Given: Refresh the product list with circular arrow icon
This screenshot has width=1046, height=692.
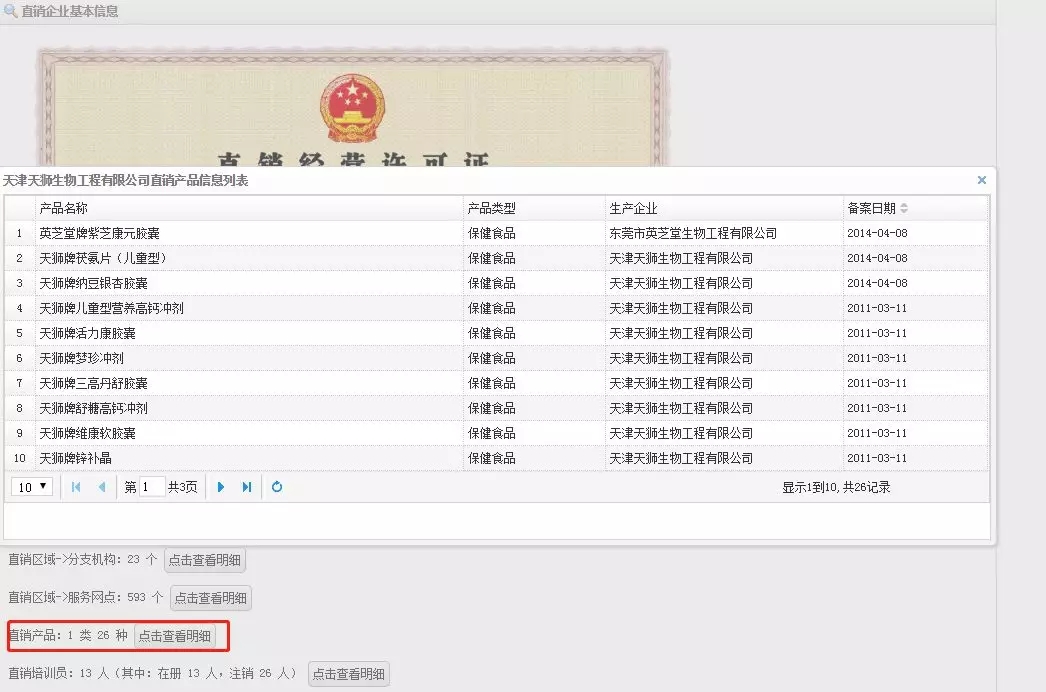Looking at the screenshot, I should [x=276, y=487].
